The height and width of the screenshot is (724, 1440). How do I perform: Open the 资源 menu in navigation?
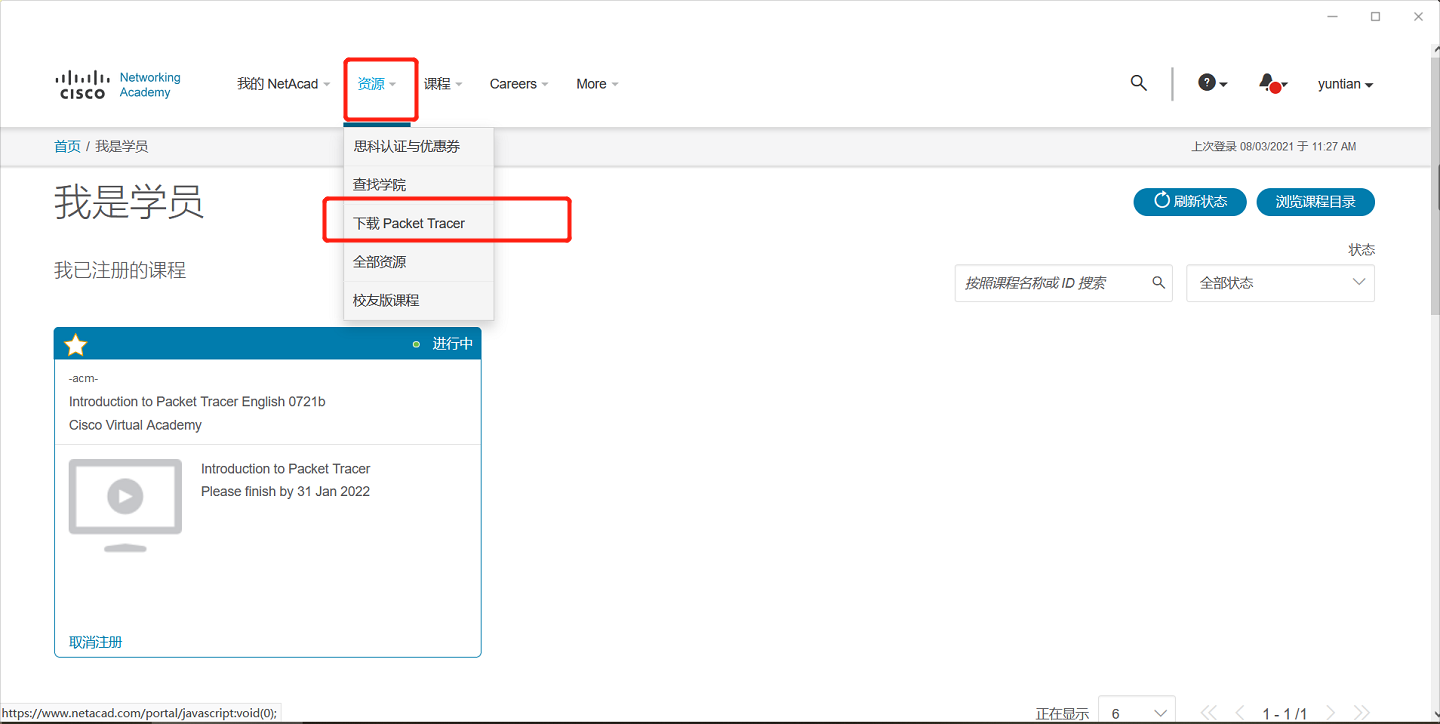coord(377,84)
